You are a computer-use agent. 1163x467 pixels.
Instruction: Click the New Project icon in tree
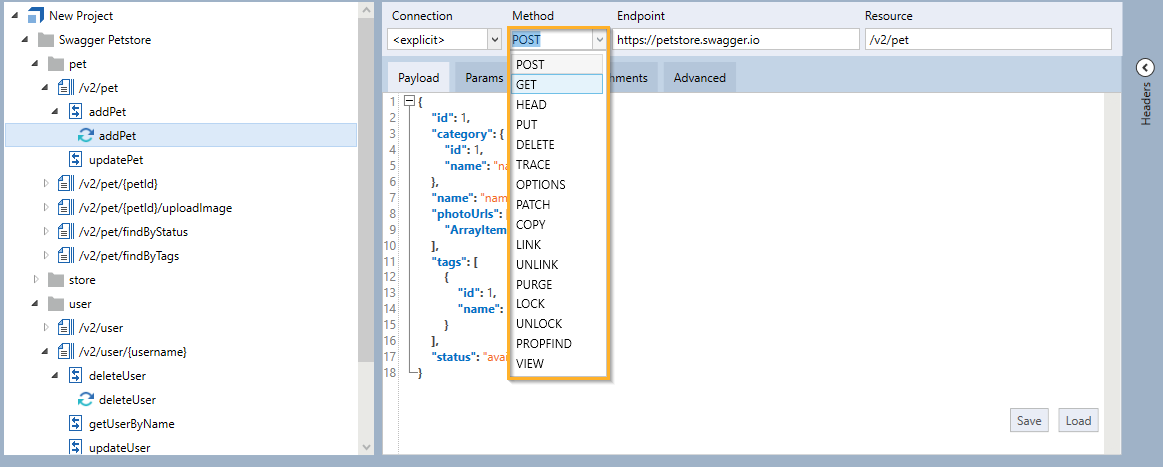tap(35, 16)
